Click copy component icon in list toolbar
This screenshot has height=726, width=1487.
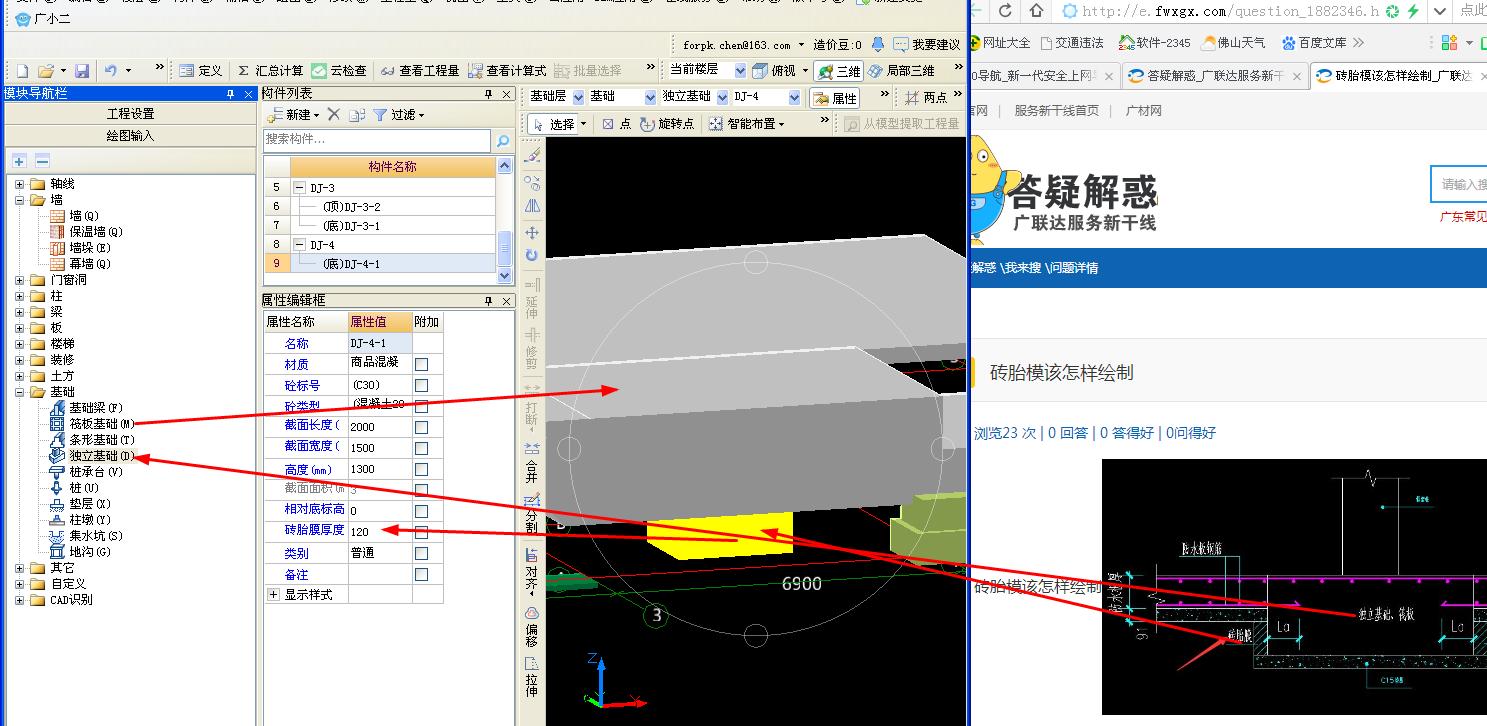point(357,115)
